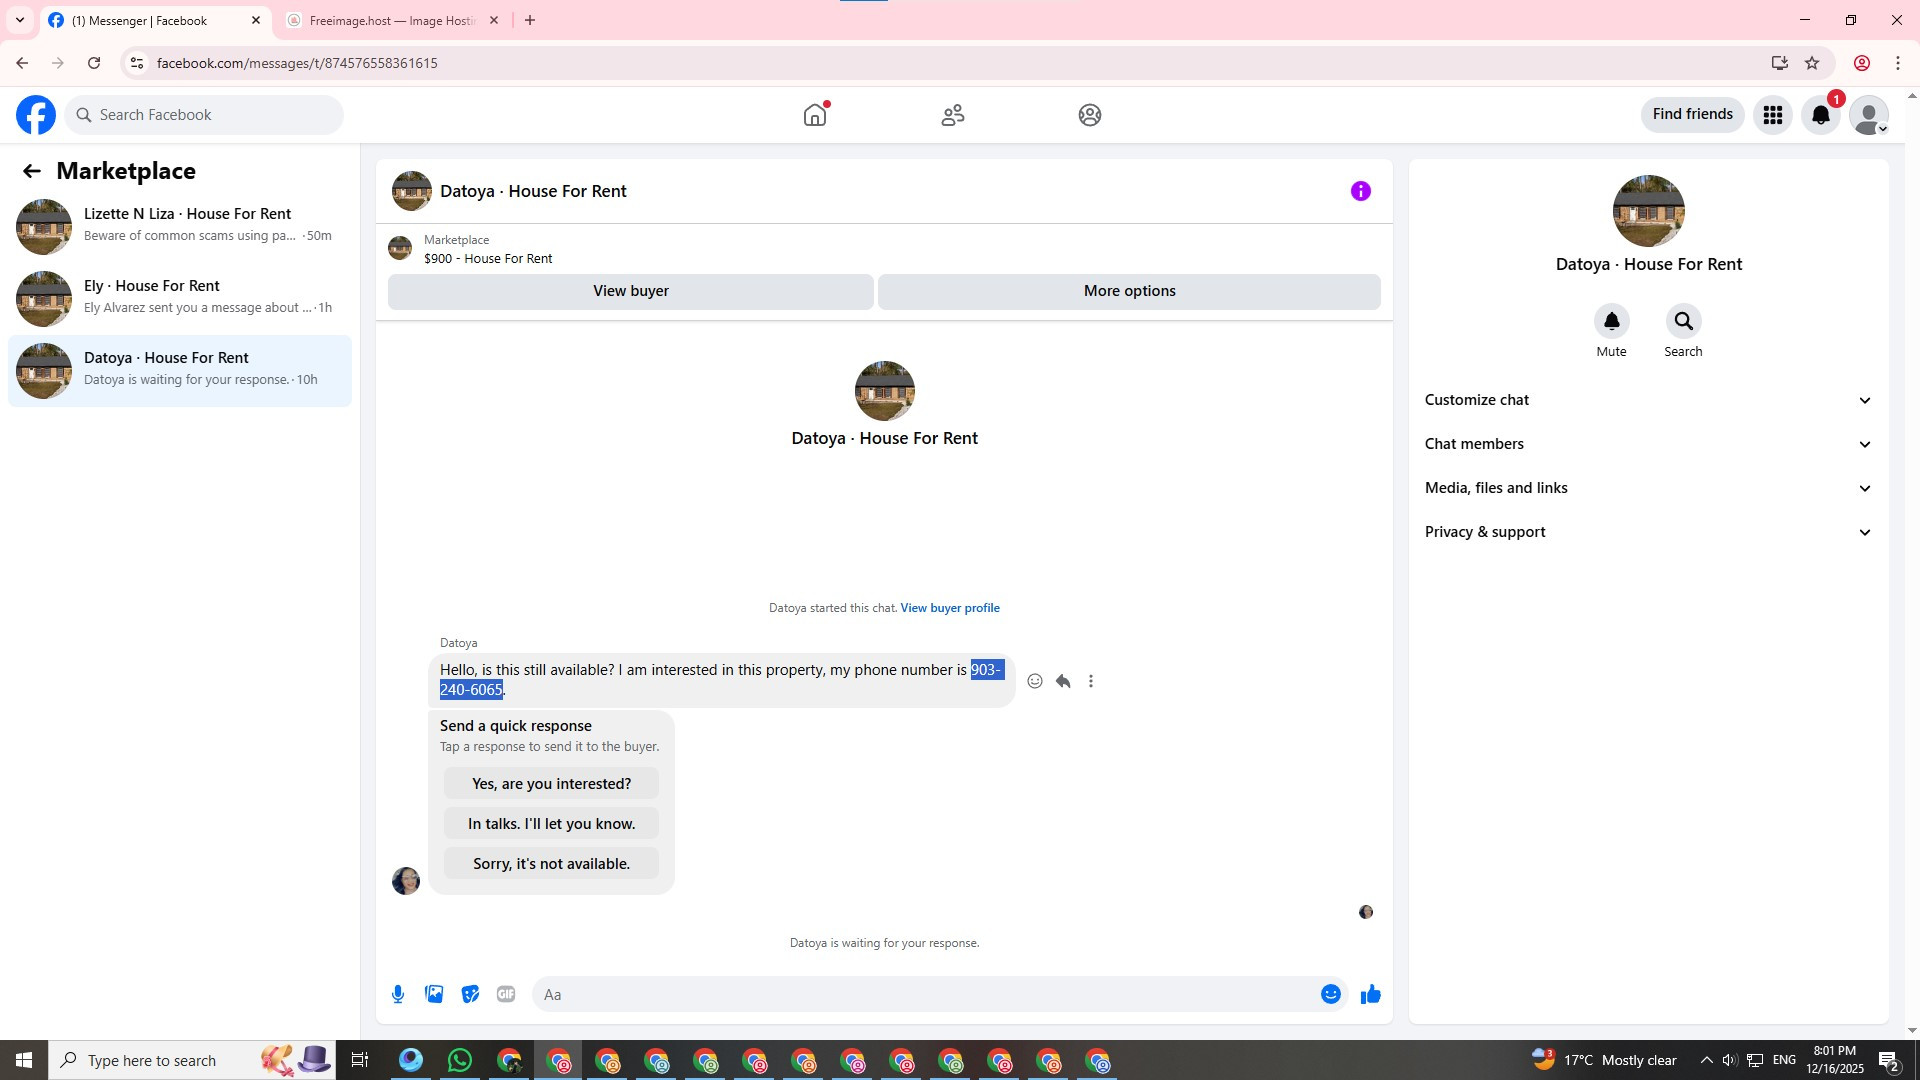Click the Chrome browser menu three dots
The image size is (1920, 1080).
coord(1897,63)
